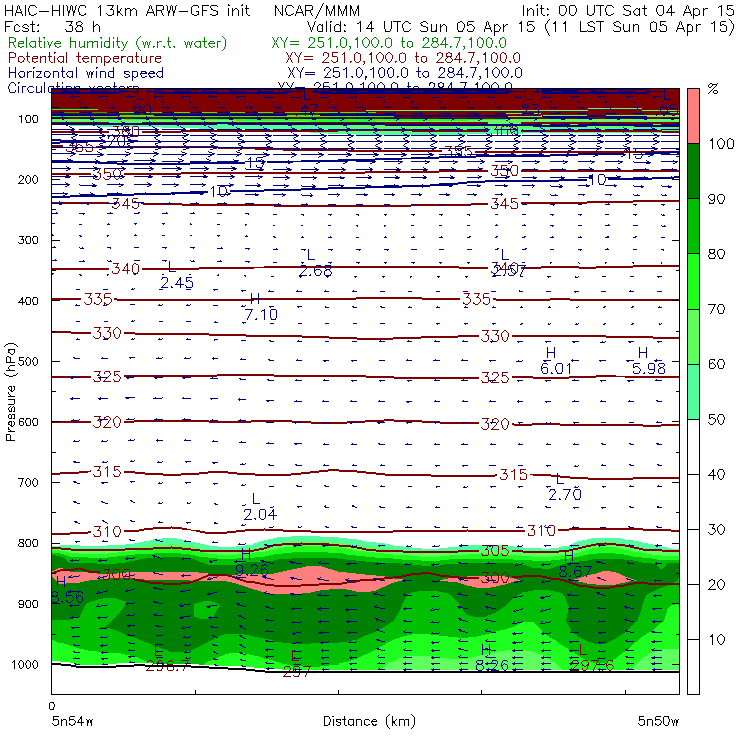Image resolution: width=740 pixels, height=740 pixels.
Task: Click the 70–80% bright green colorbar segment
Action: coord(693,281)
